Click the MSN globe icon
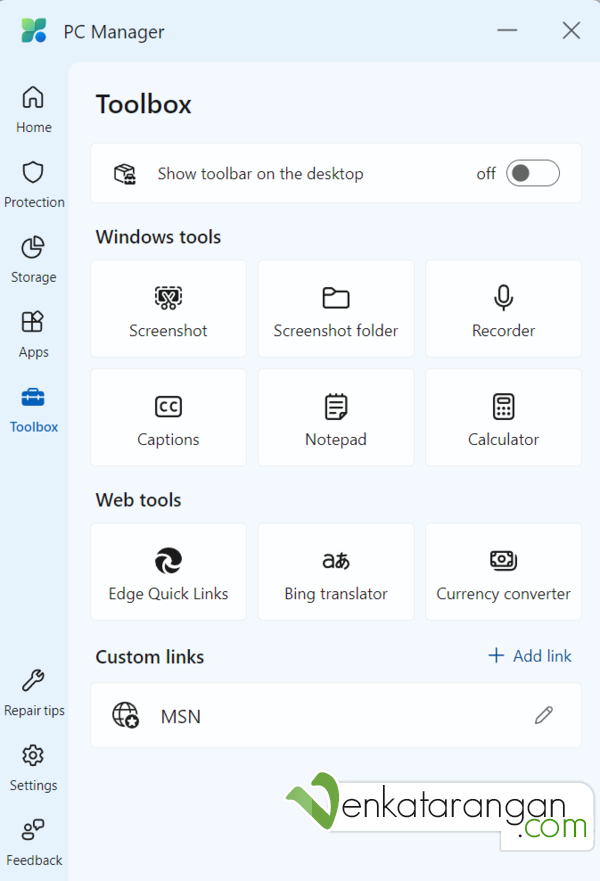The image size is (600, 881). tap(125, 715)
